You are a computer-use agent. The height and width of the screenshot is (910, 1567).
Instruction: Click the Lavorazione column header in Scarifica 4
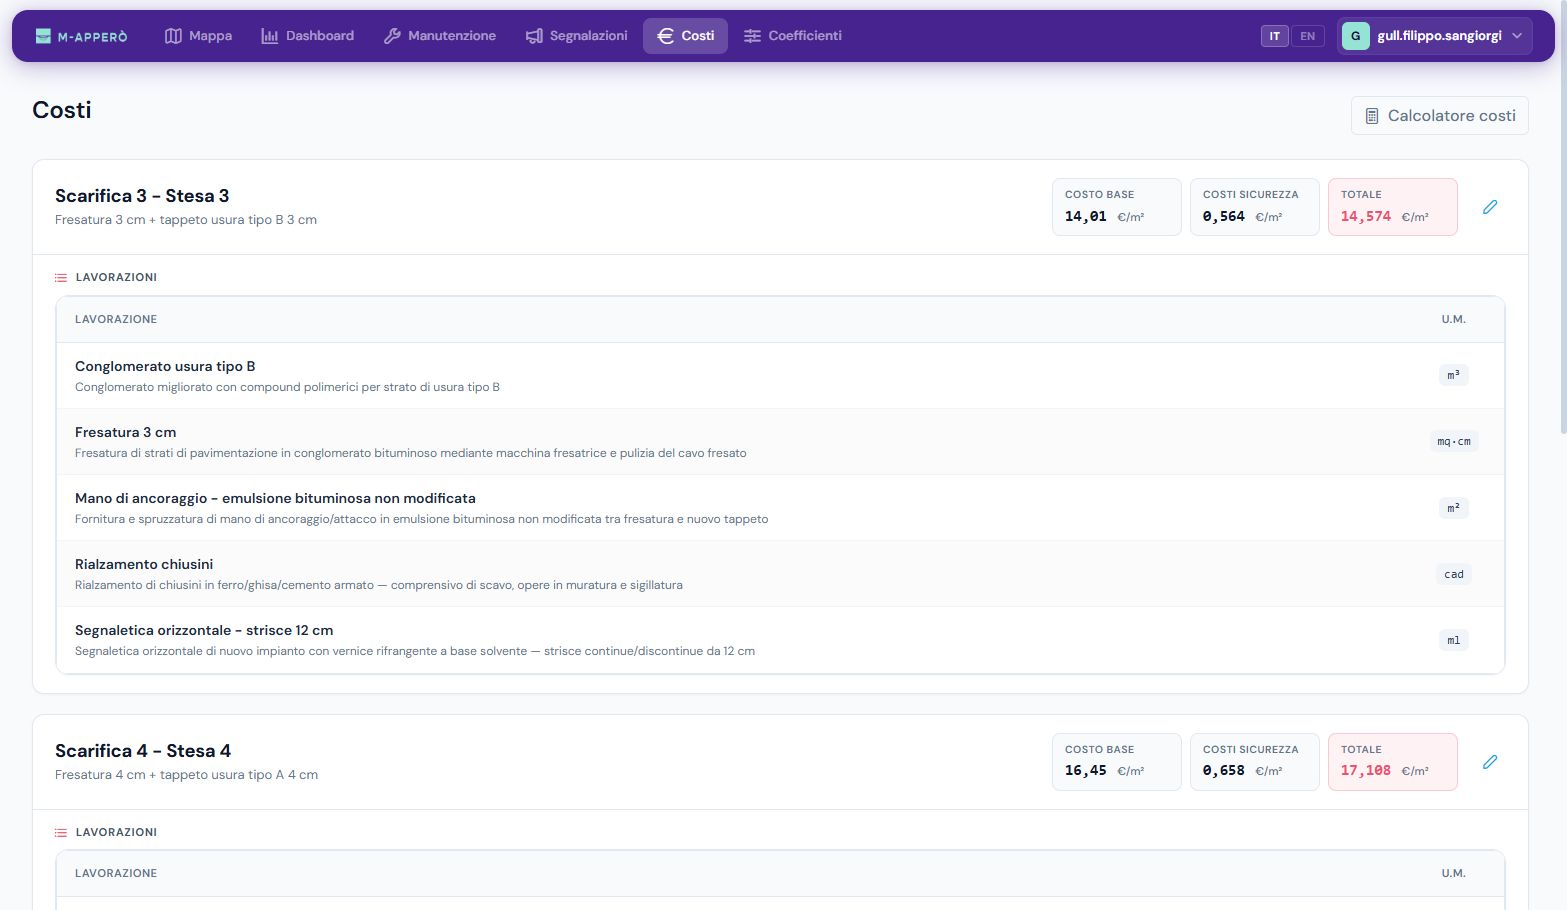pyautogui.click(x=116, y=874)
